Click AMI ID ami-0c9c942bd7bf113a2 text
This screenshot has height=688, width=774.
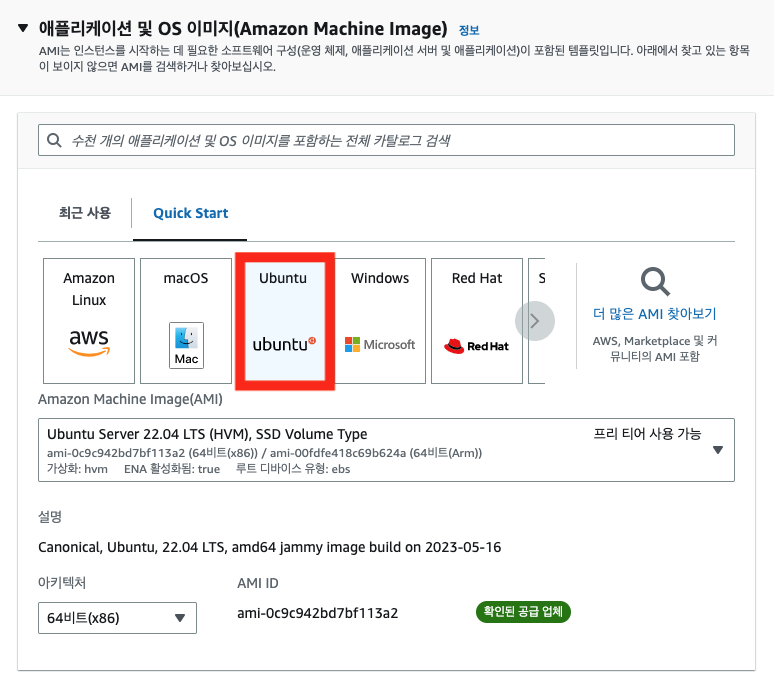(x=317, y=613)
